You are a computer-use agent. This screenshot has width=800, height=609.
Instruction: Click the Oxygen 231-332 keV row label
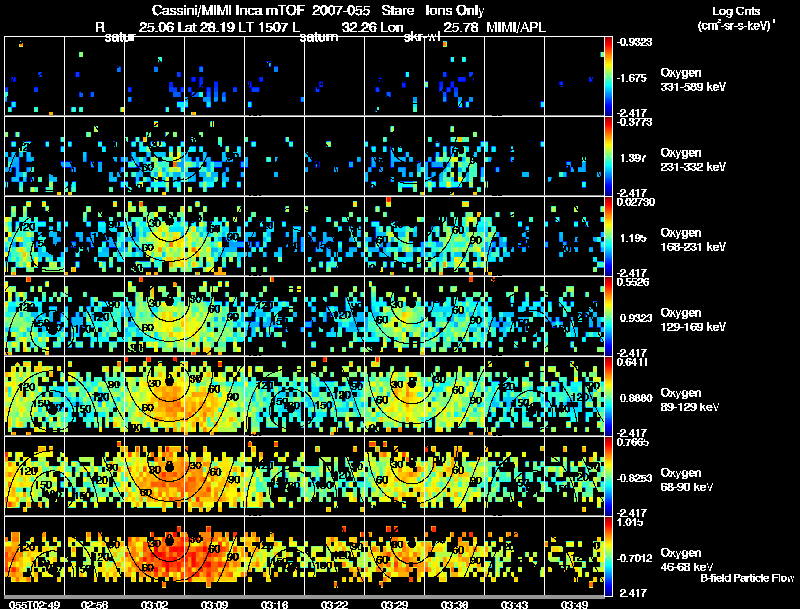693,160
